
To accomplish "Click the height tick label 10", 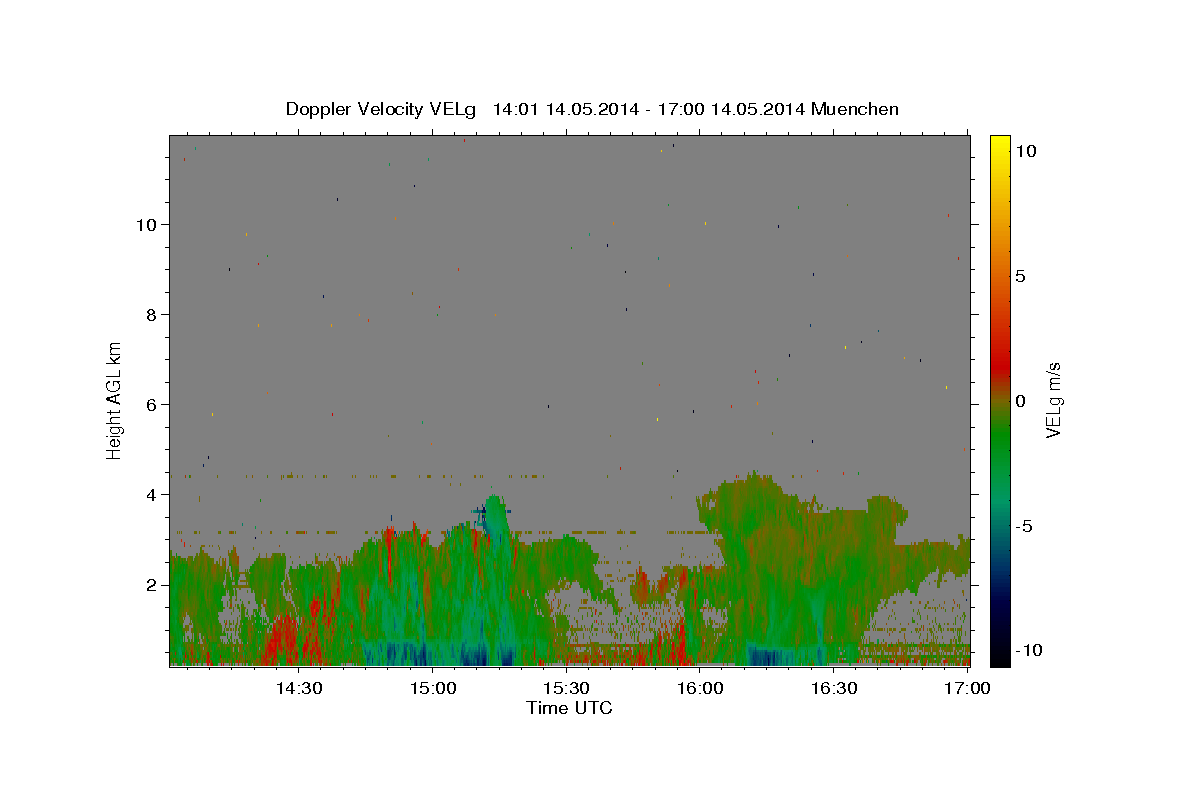I will [149, 224].
